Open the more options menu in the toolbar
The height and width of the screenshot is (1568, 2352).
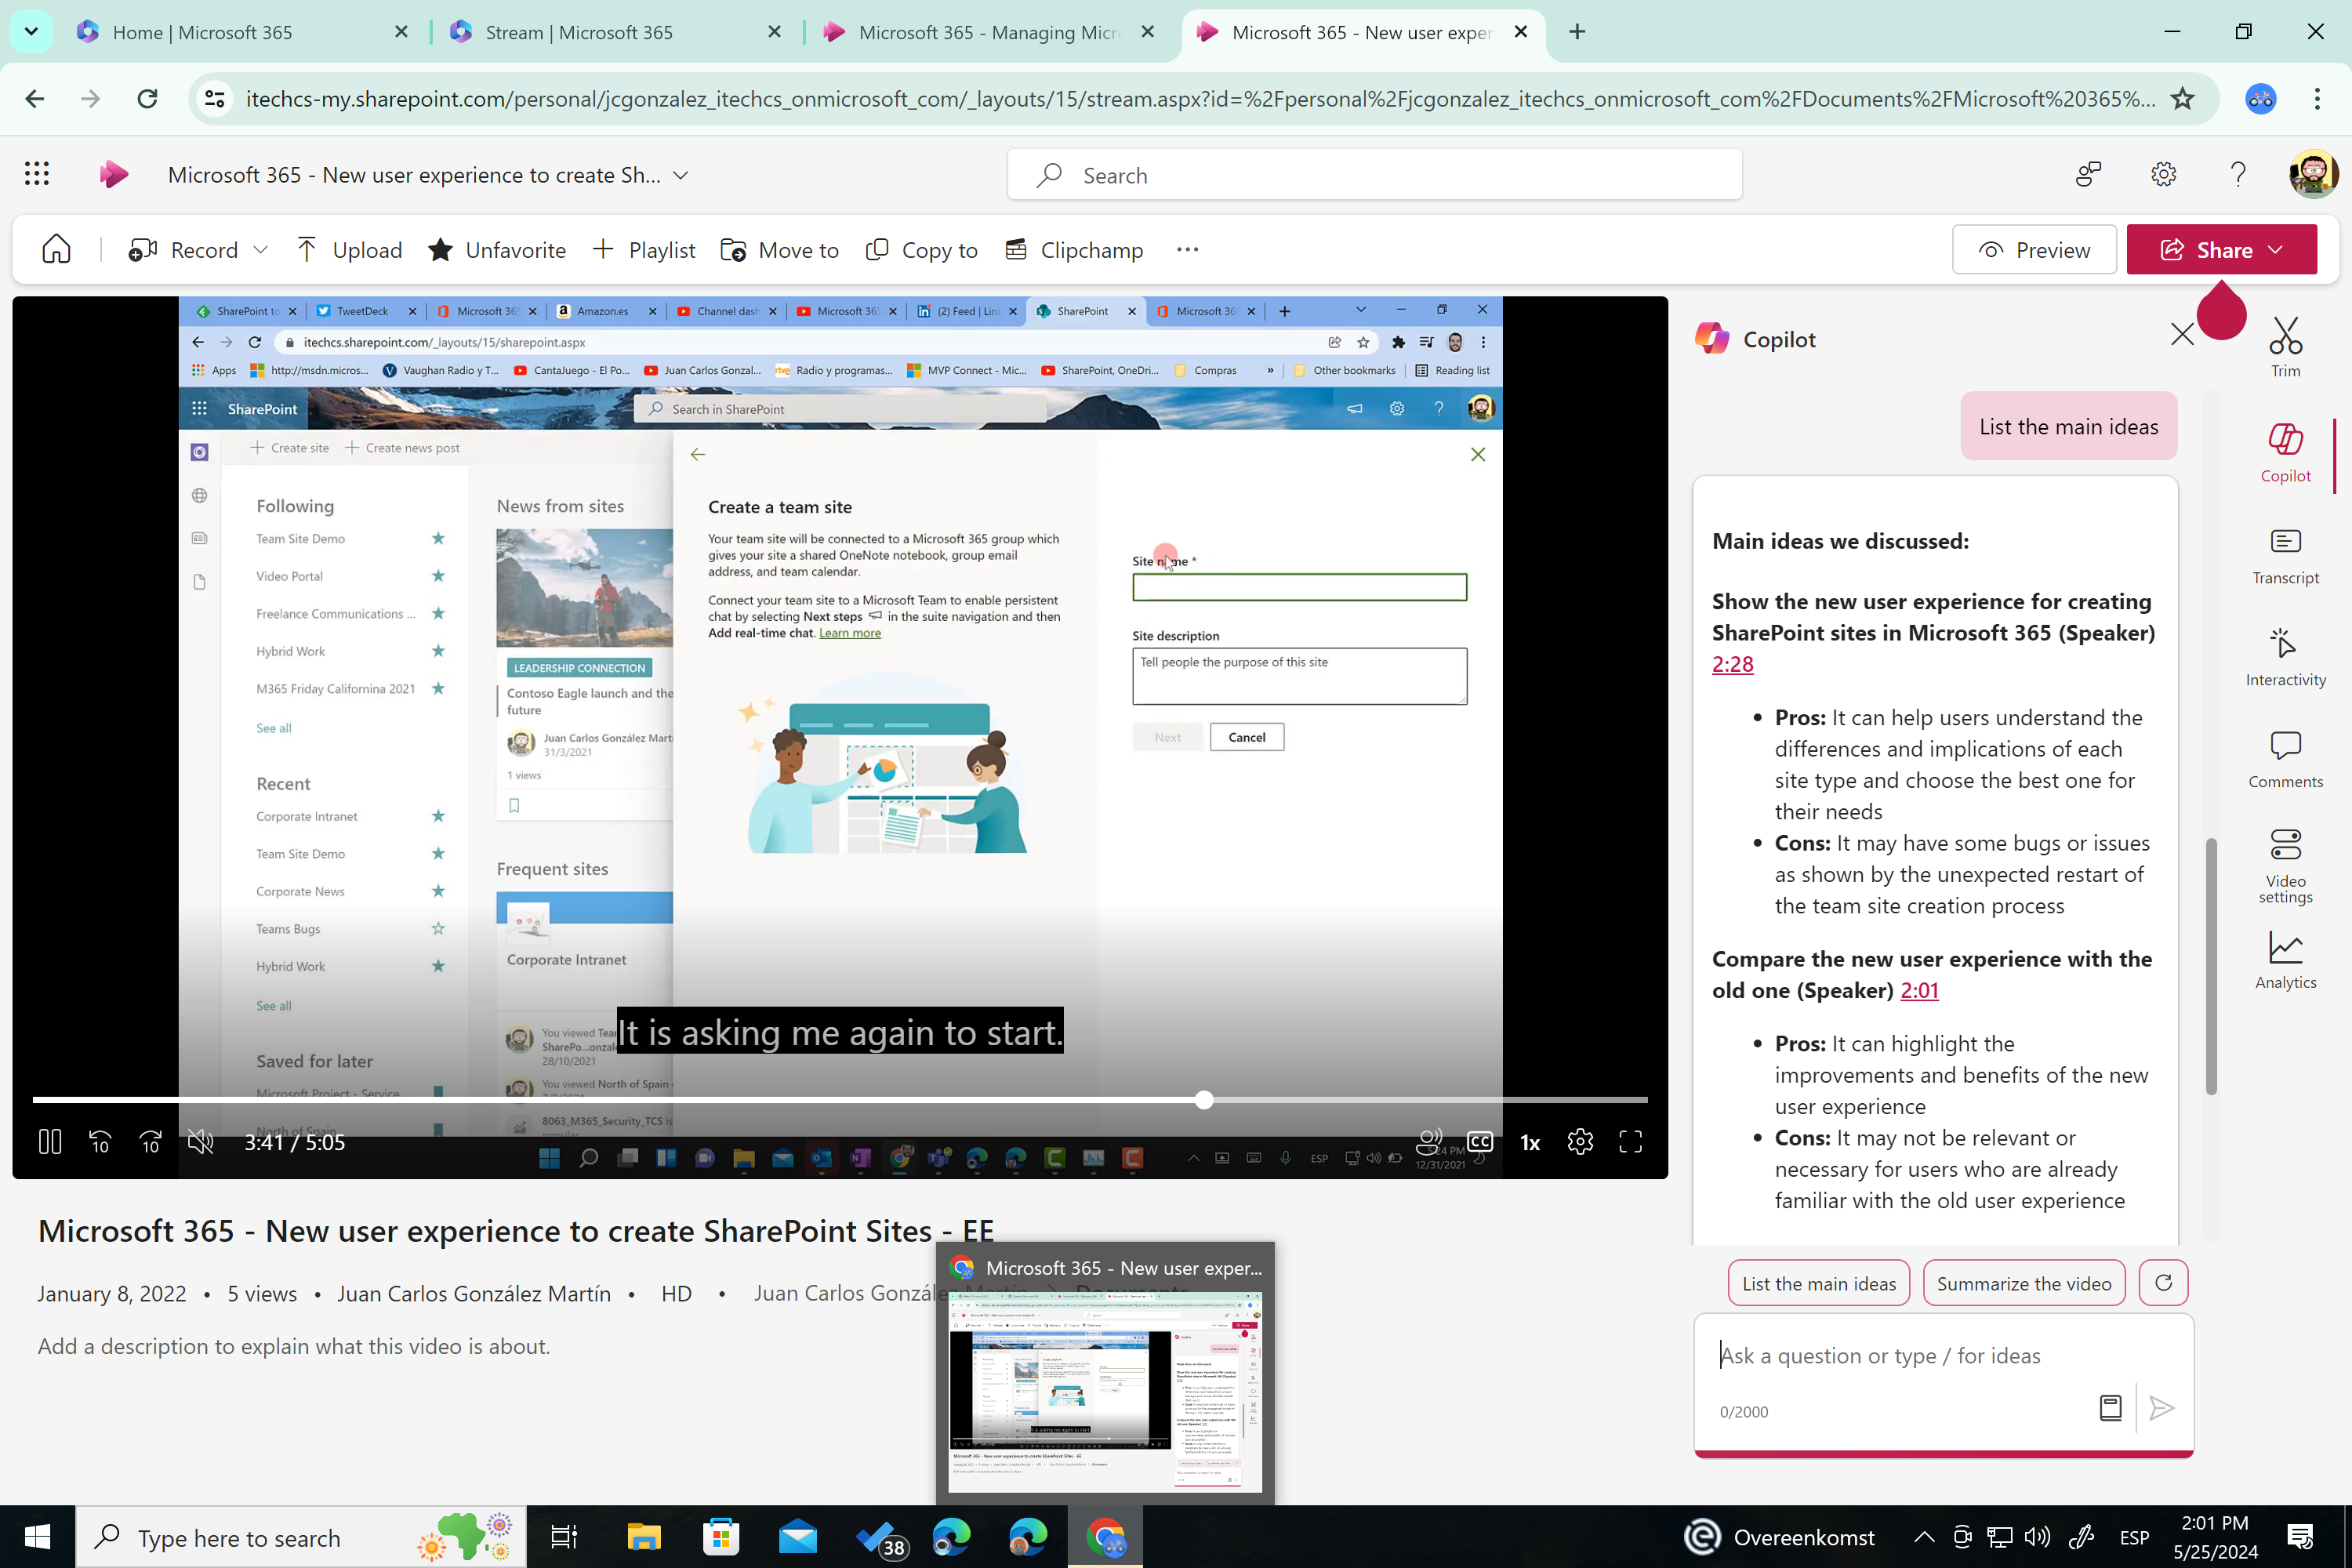[x=1187, y=249]
